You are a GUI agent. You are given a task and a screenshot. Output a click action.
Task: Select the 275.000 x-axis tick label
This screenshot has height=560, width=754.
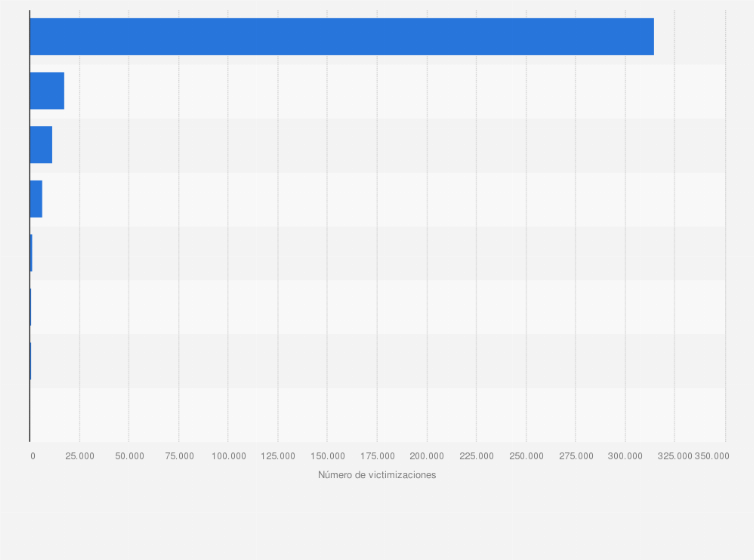click(576, 456)
